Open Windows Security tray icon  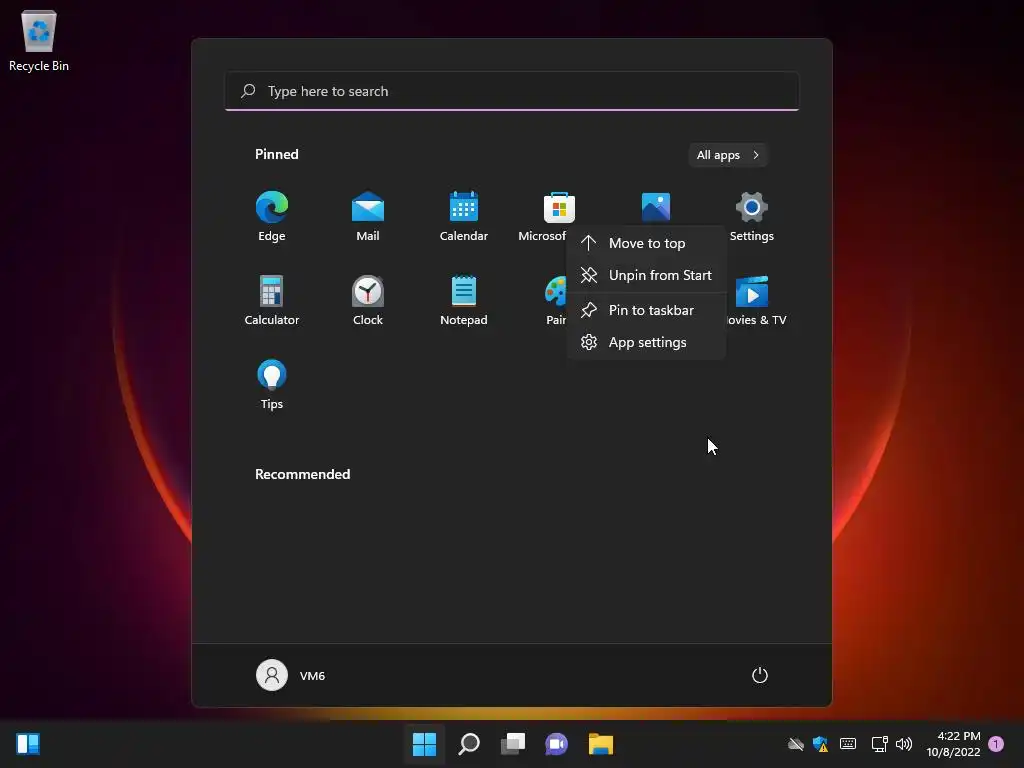(820, 744)
